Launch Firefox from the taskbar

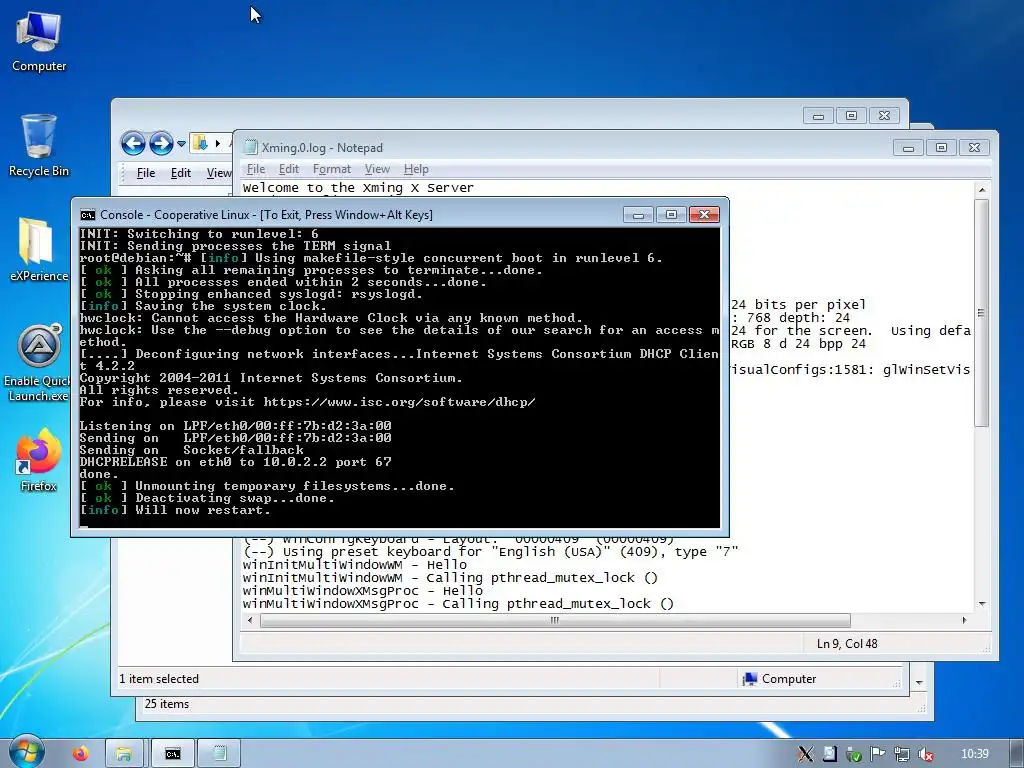[81, 754]
